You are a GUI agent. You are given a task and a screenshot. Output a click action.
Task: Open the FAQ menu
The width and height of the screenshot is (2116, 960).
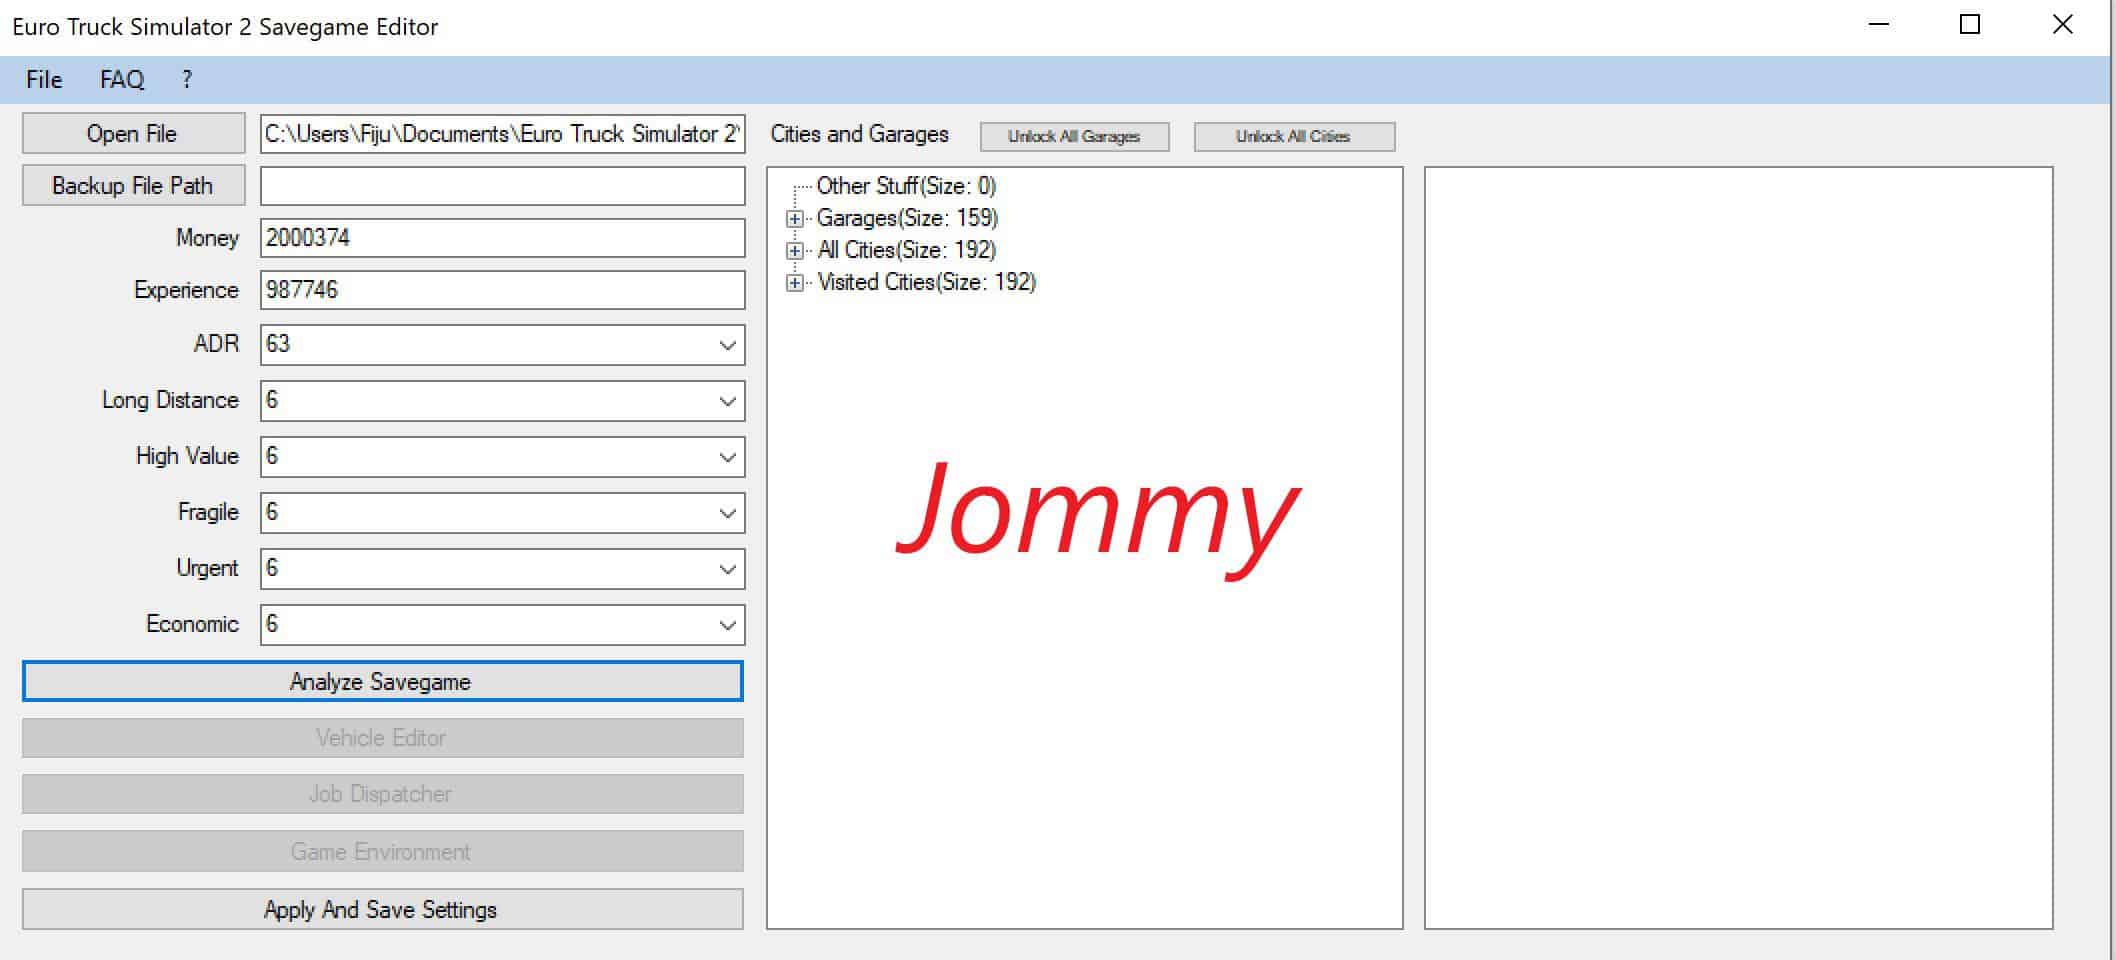[122, 80]
